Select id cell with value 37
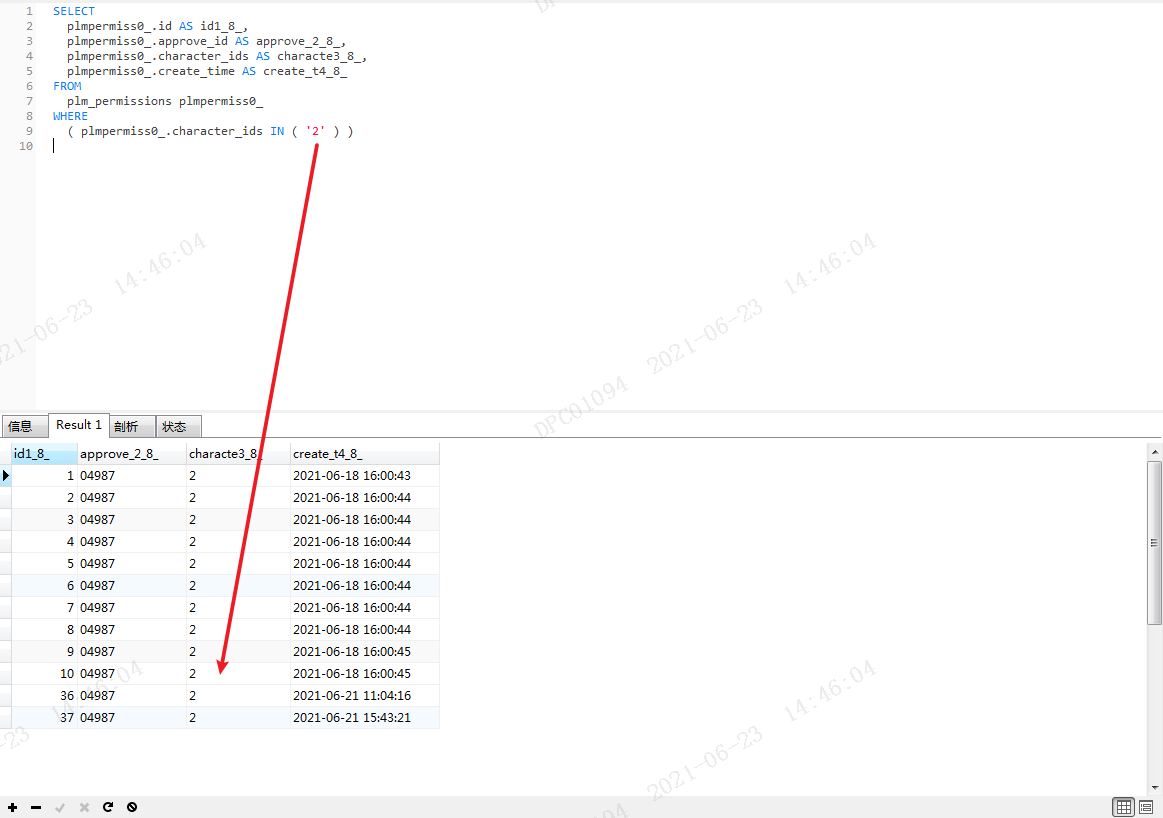This screenshot has width=1163, height=818. coord(44,718)
